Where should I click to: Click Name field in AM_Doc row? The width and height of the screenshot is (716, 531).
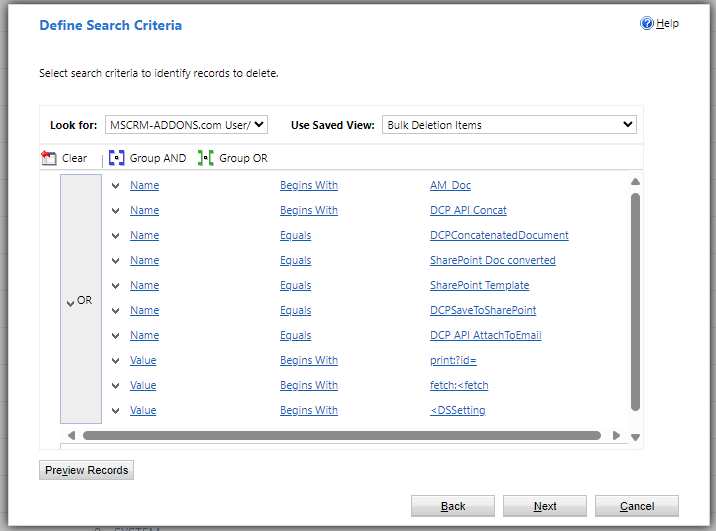[144, 185]
